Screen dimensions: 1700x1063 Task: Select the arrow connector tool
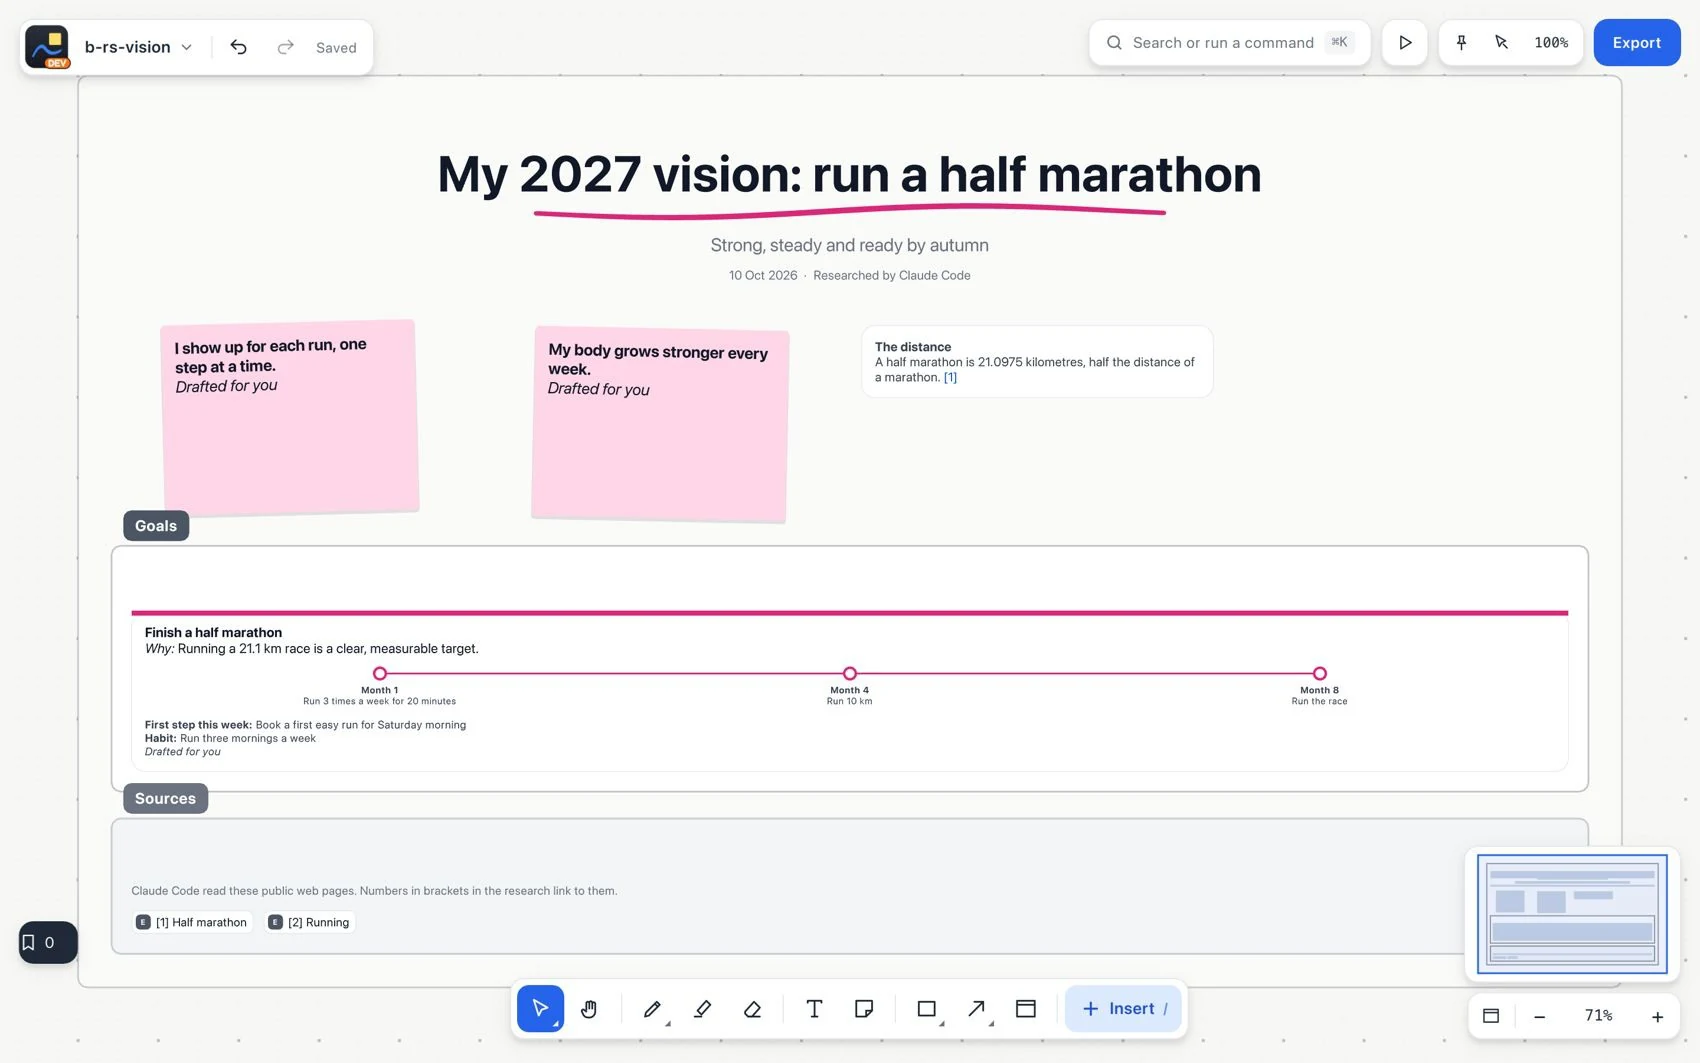pyautogui.click(x=977, y=1008)
